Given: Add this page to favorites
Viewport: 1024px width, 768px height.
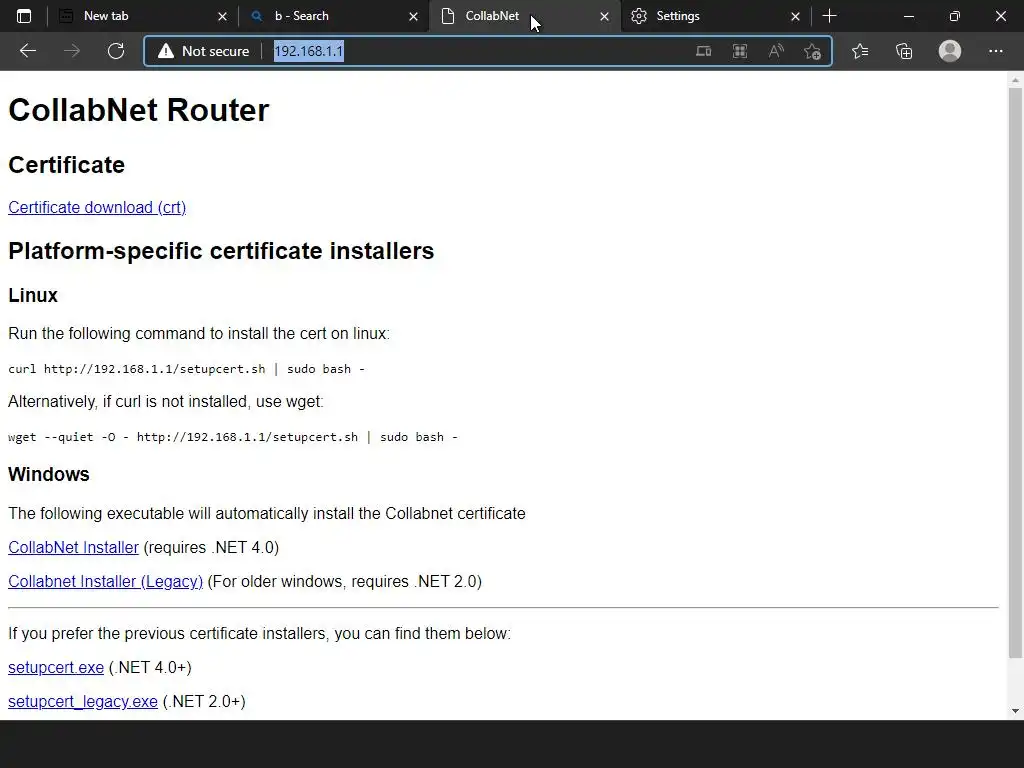Looking at the screenshot, I should [x=812, y=51].
